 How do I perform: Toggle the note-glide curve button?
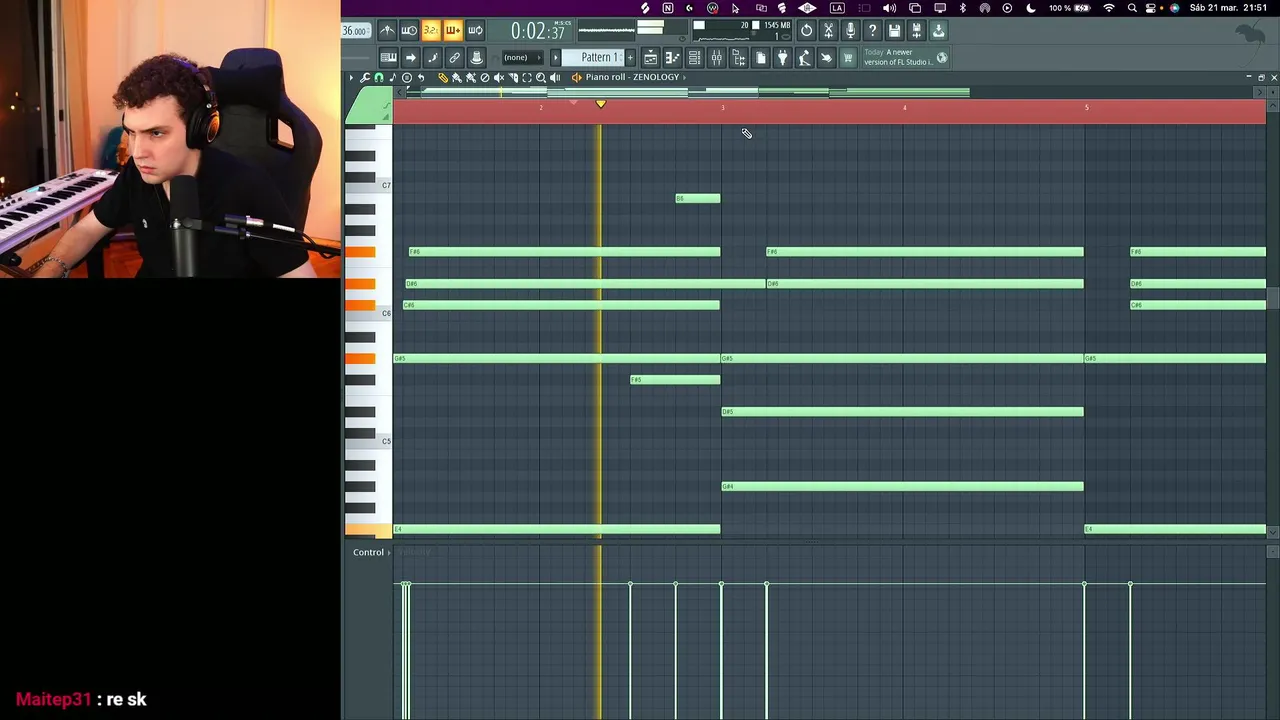[432, 57]
